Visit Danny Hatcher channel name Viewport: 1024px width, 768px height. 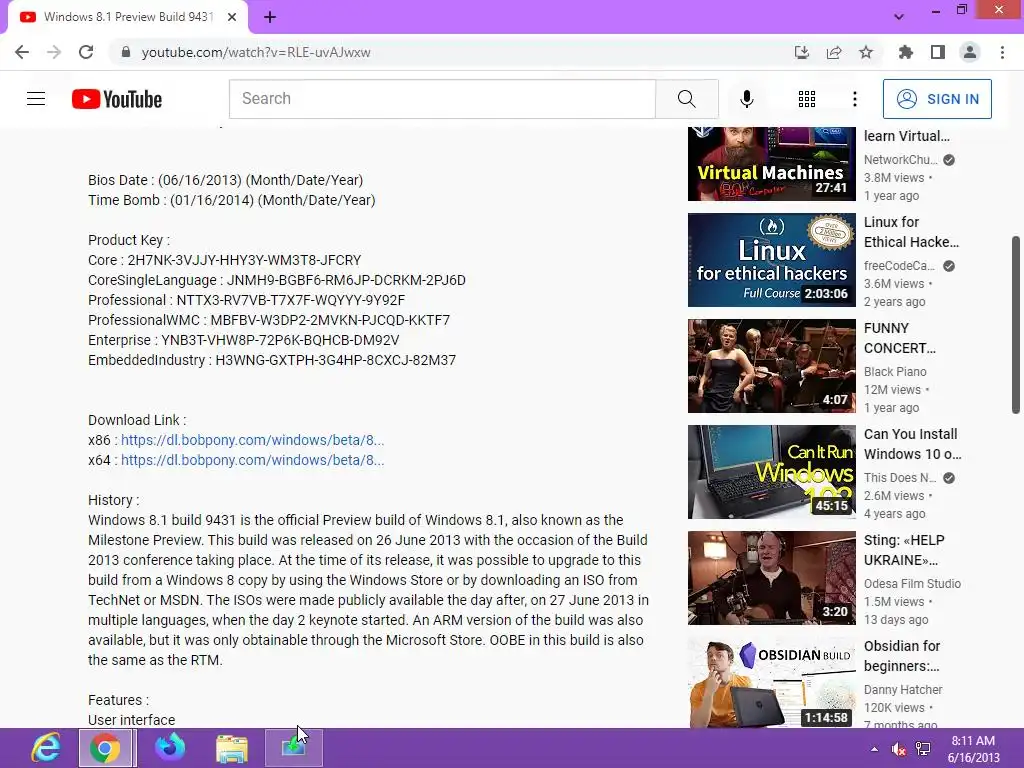903,690
